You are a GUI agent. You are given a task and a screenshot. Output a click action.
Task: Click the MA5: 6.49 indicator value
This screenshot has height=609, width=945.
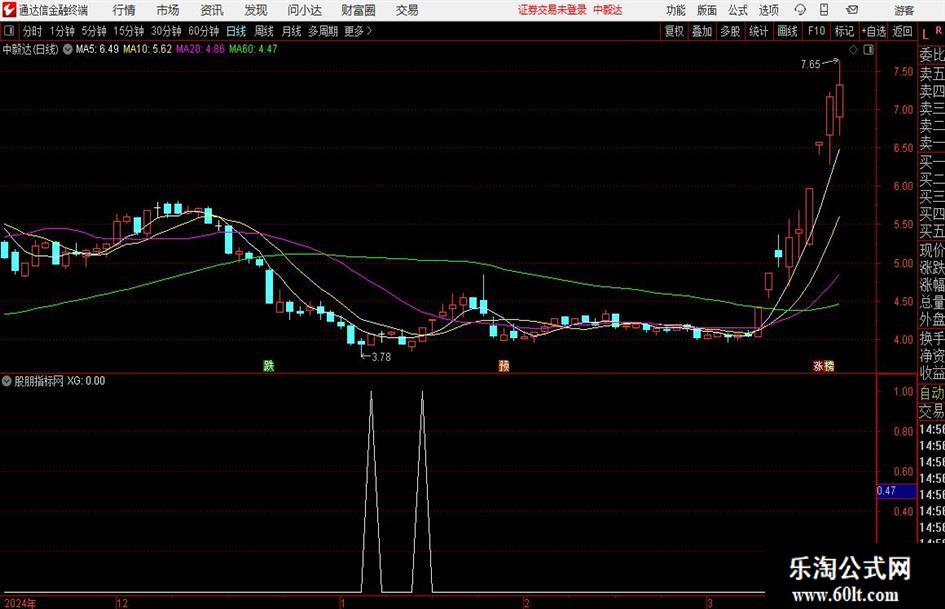97,49
